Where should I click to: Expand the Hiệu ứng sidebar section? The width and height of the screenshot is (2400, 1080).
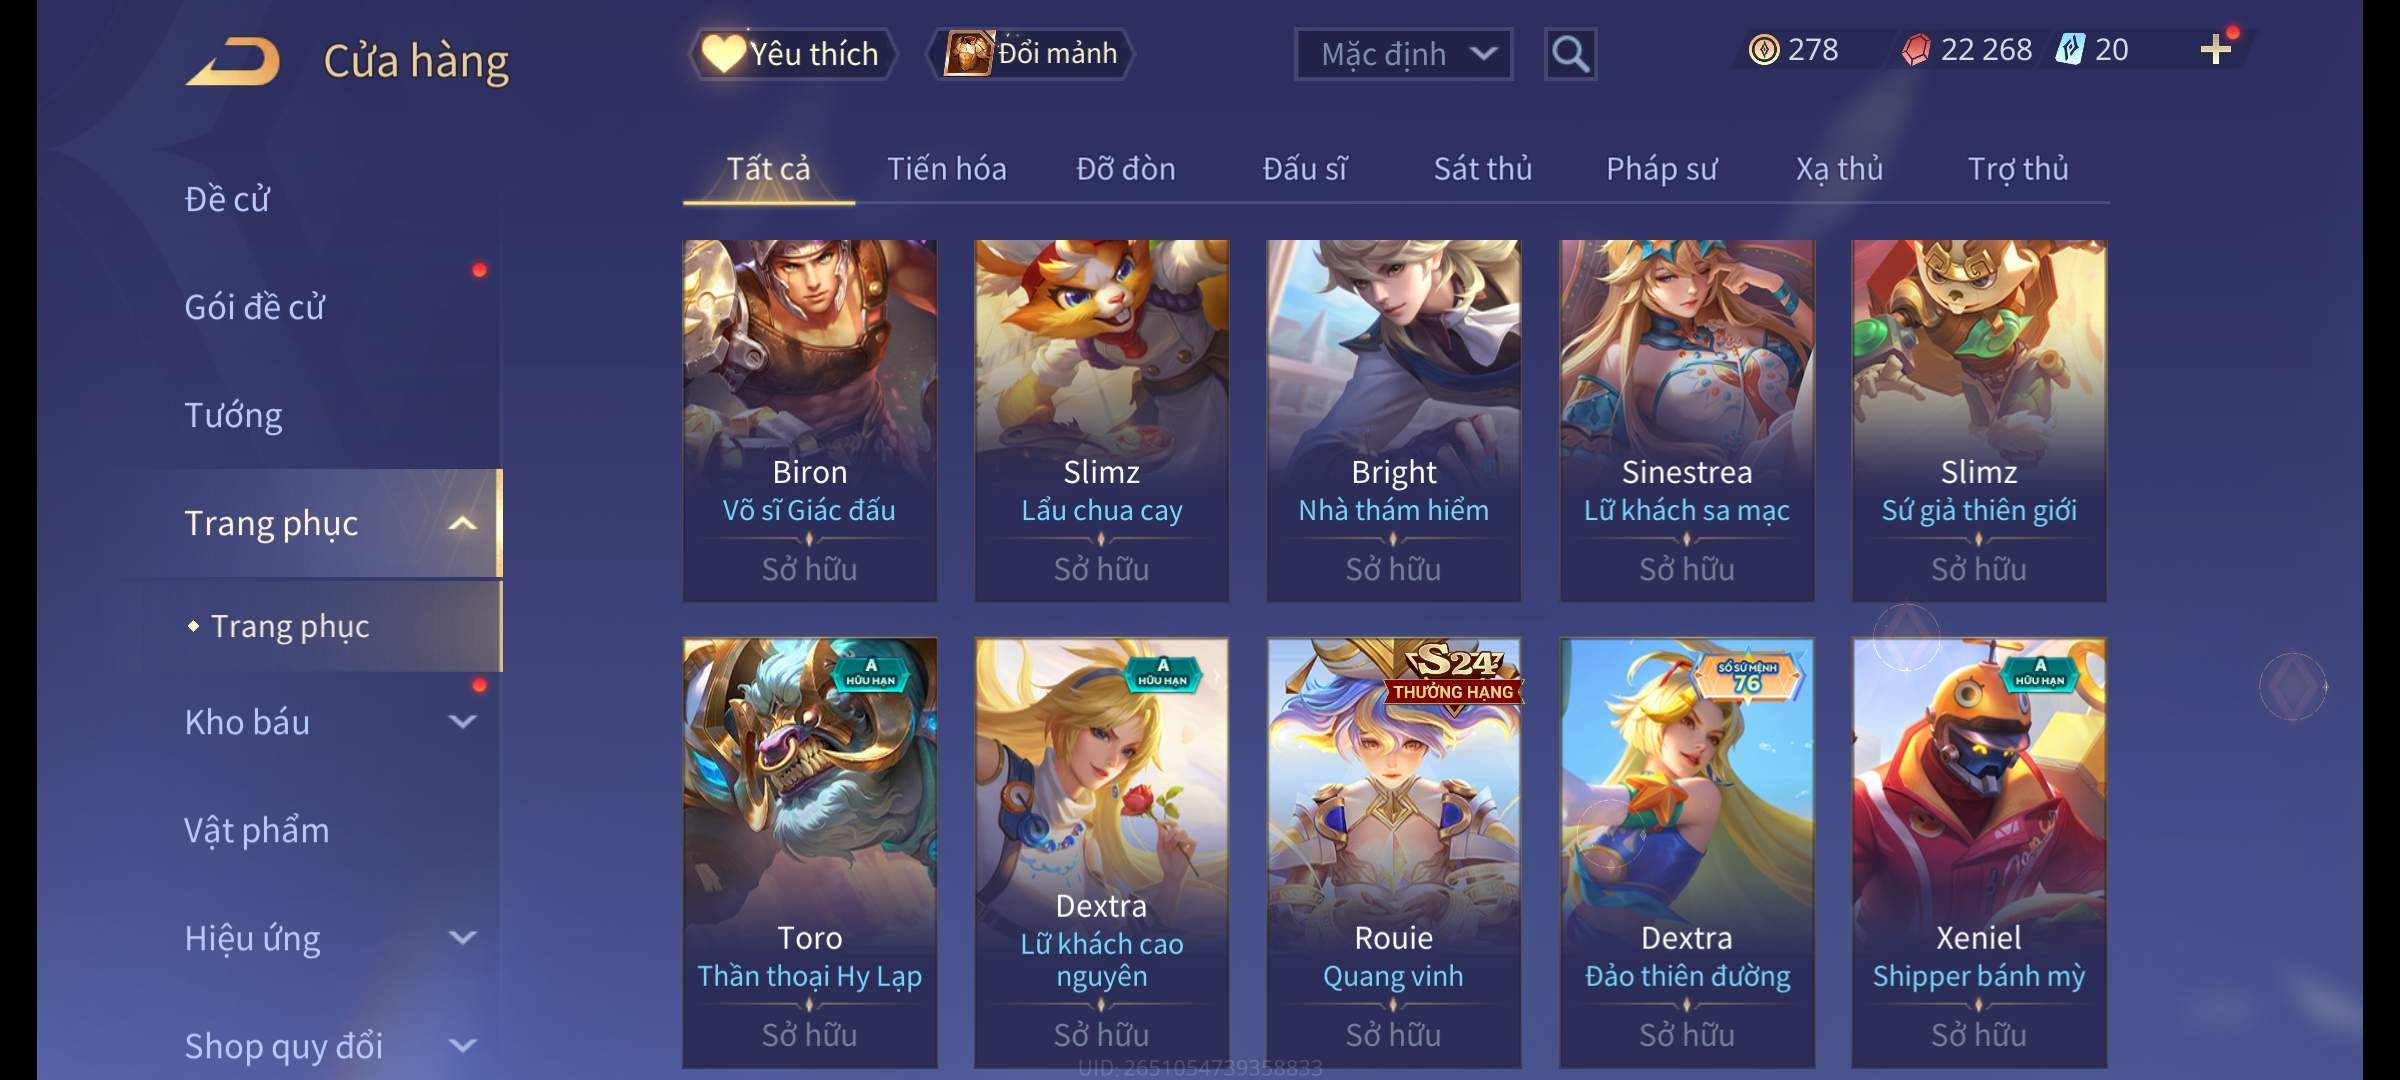tap(462, 937)
